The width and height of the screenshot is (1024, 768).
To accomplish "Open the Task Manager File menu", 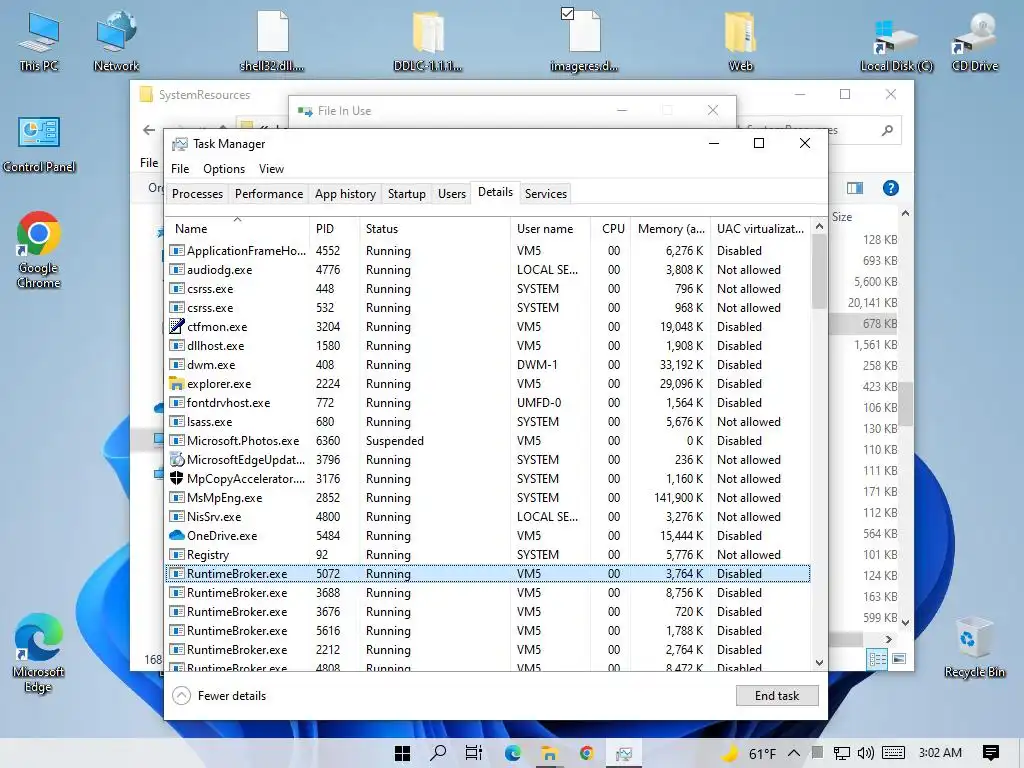I will pos(180,168).
